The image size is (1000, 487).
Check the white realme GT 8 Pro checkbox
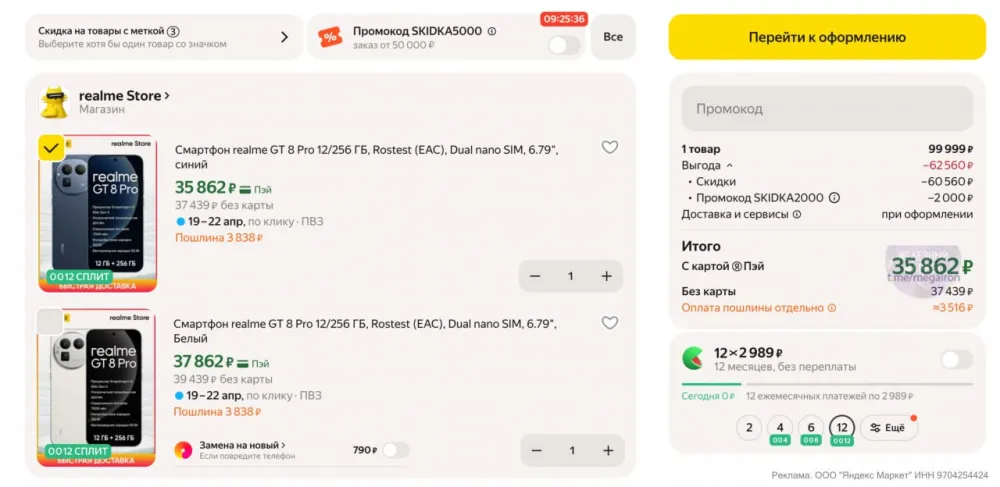click(x=49, y=321)
